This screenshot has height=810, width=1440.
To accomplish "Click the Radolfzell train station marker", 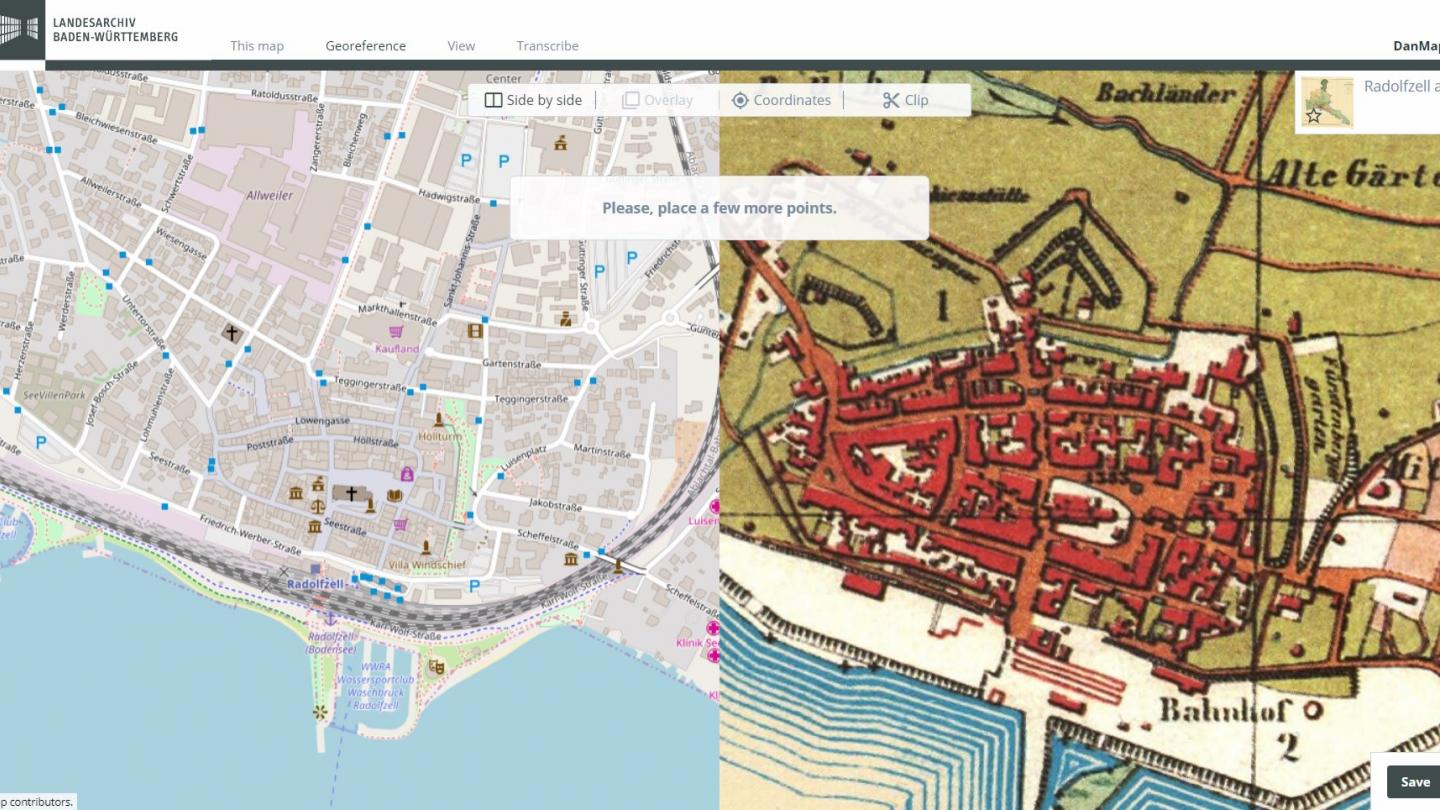I will click(x=315, y=569).
